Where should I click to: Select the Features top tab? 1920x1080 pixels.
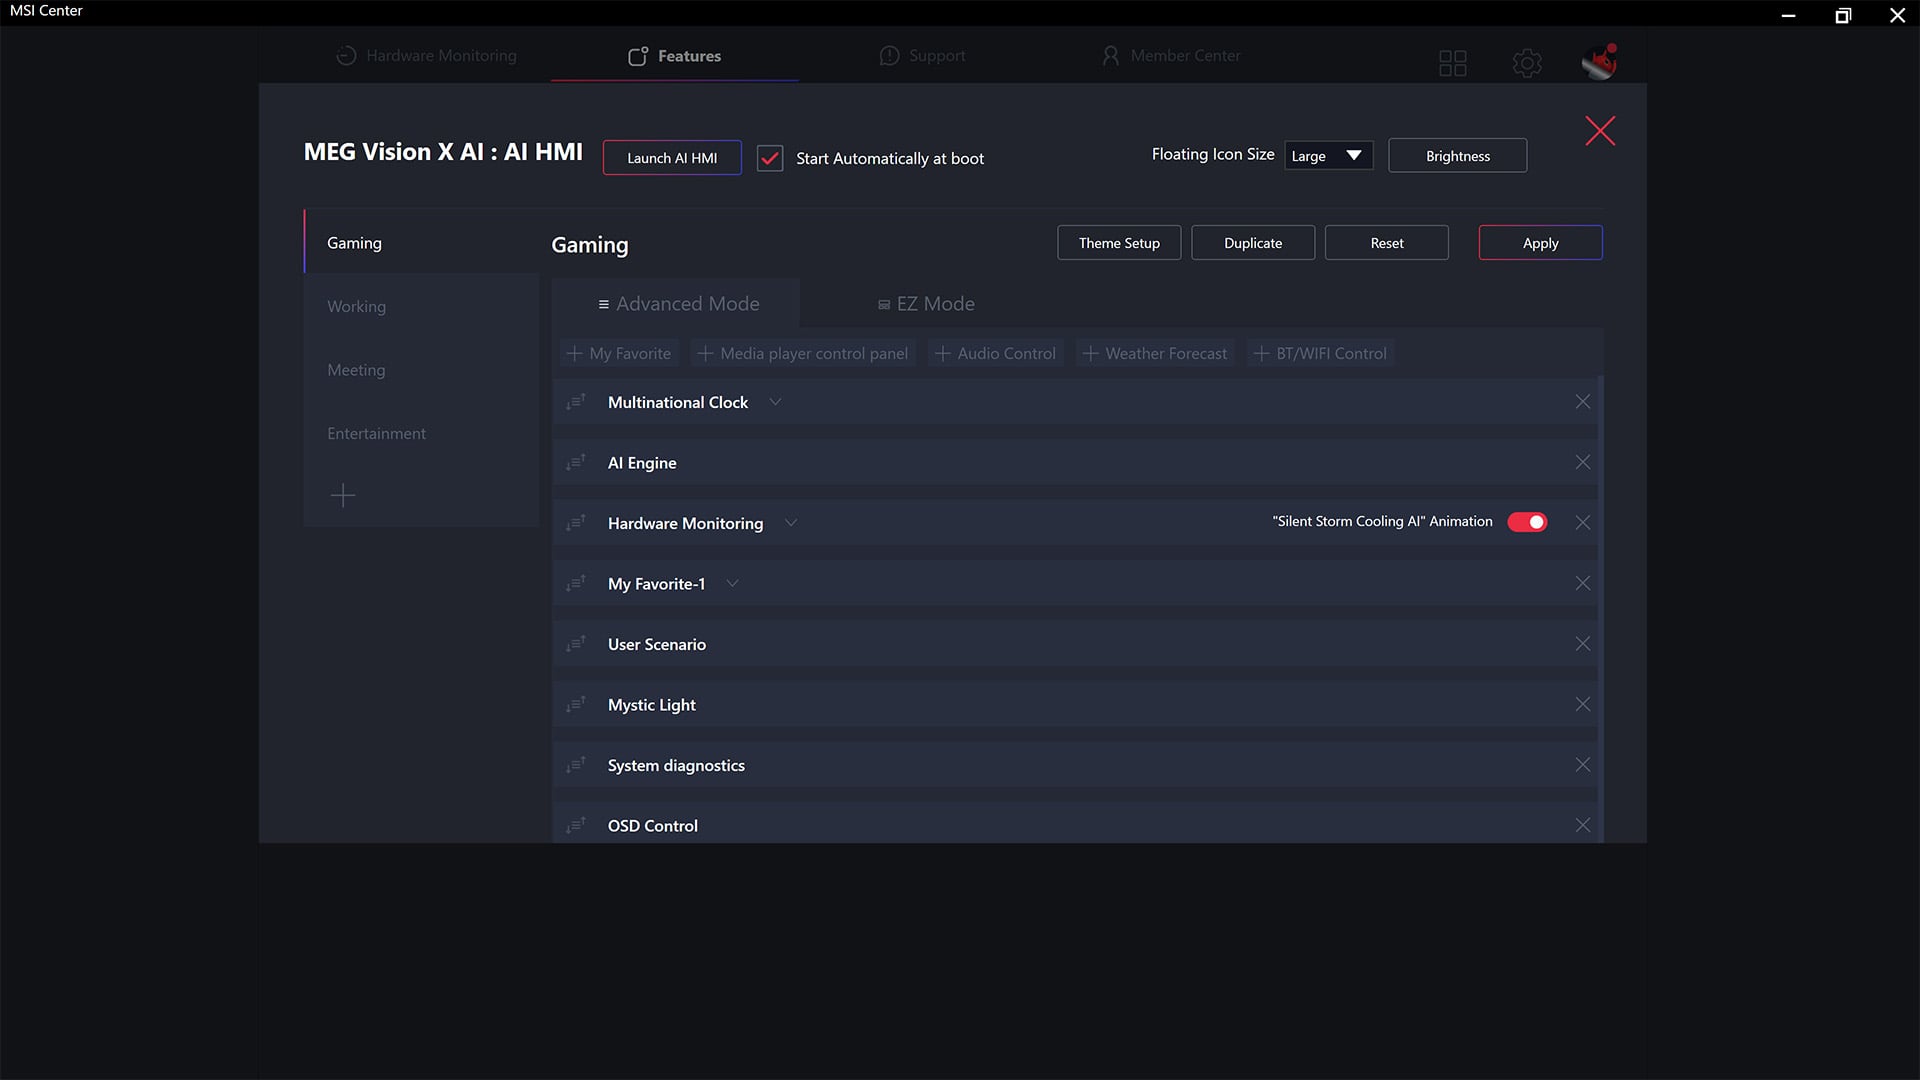coord(675,56)
